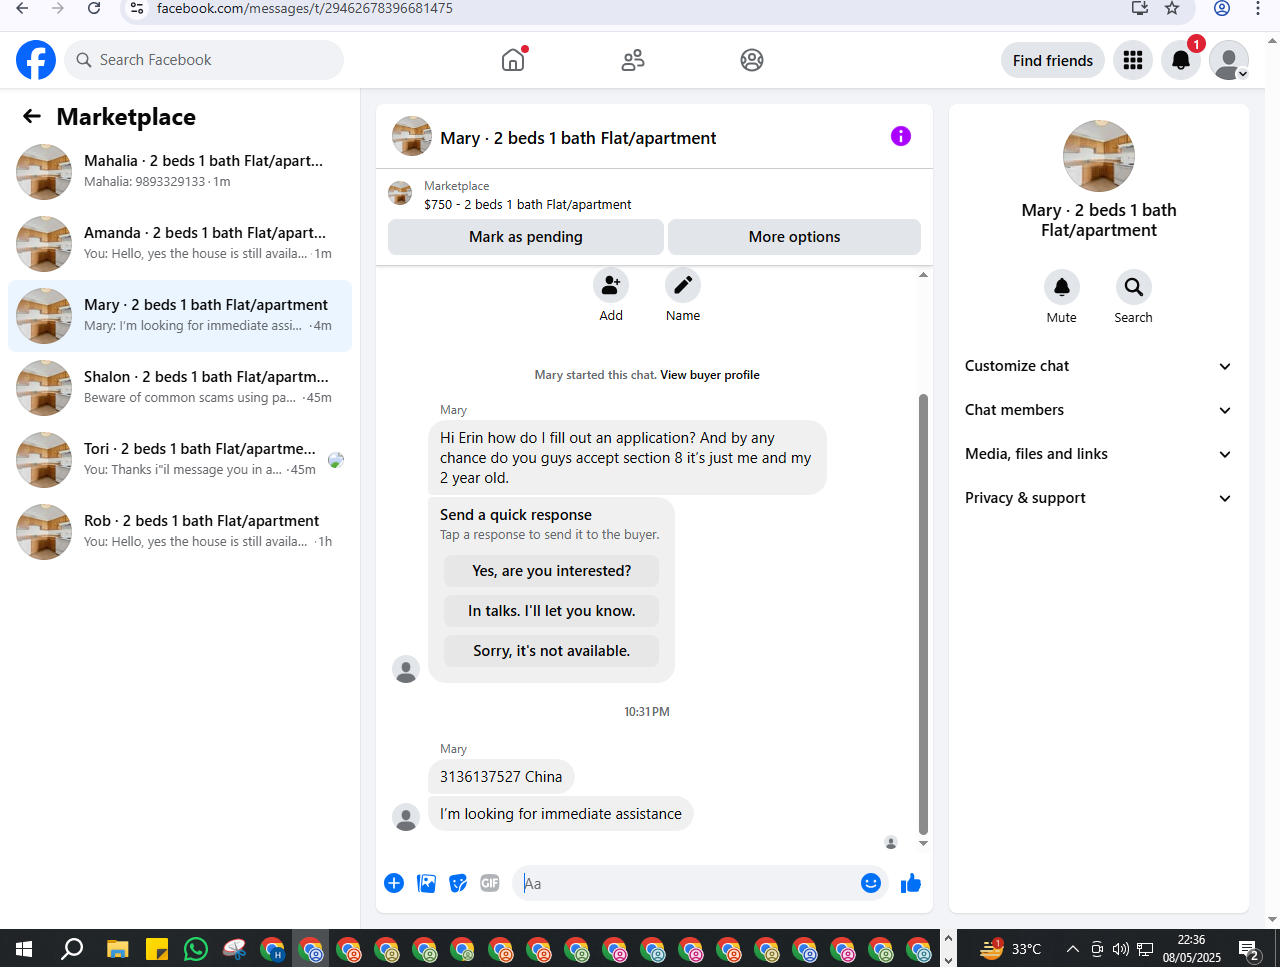The image size is (1280, 967).
Task: Expand the Chat members section
Action: (1098, 410)
